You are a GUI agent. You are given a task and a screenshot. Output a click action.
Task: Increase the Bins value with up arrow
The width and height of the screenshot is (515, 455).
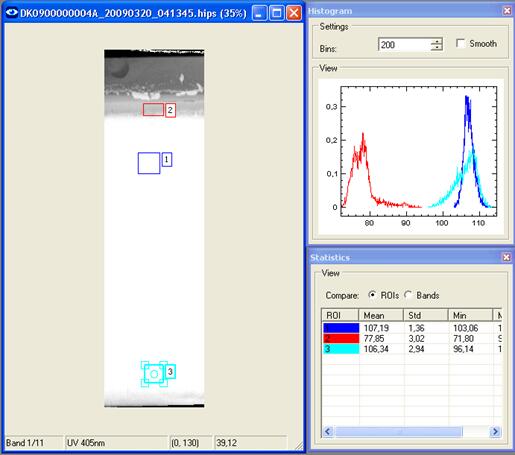tap(437, 41)
